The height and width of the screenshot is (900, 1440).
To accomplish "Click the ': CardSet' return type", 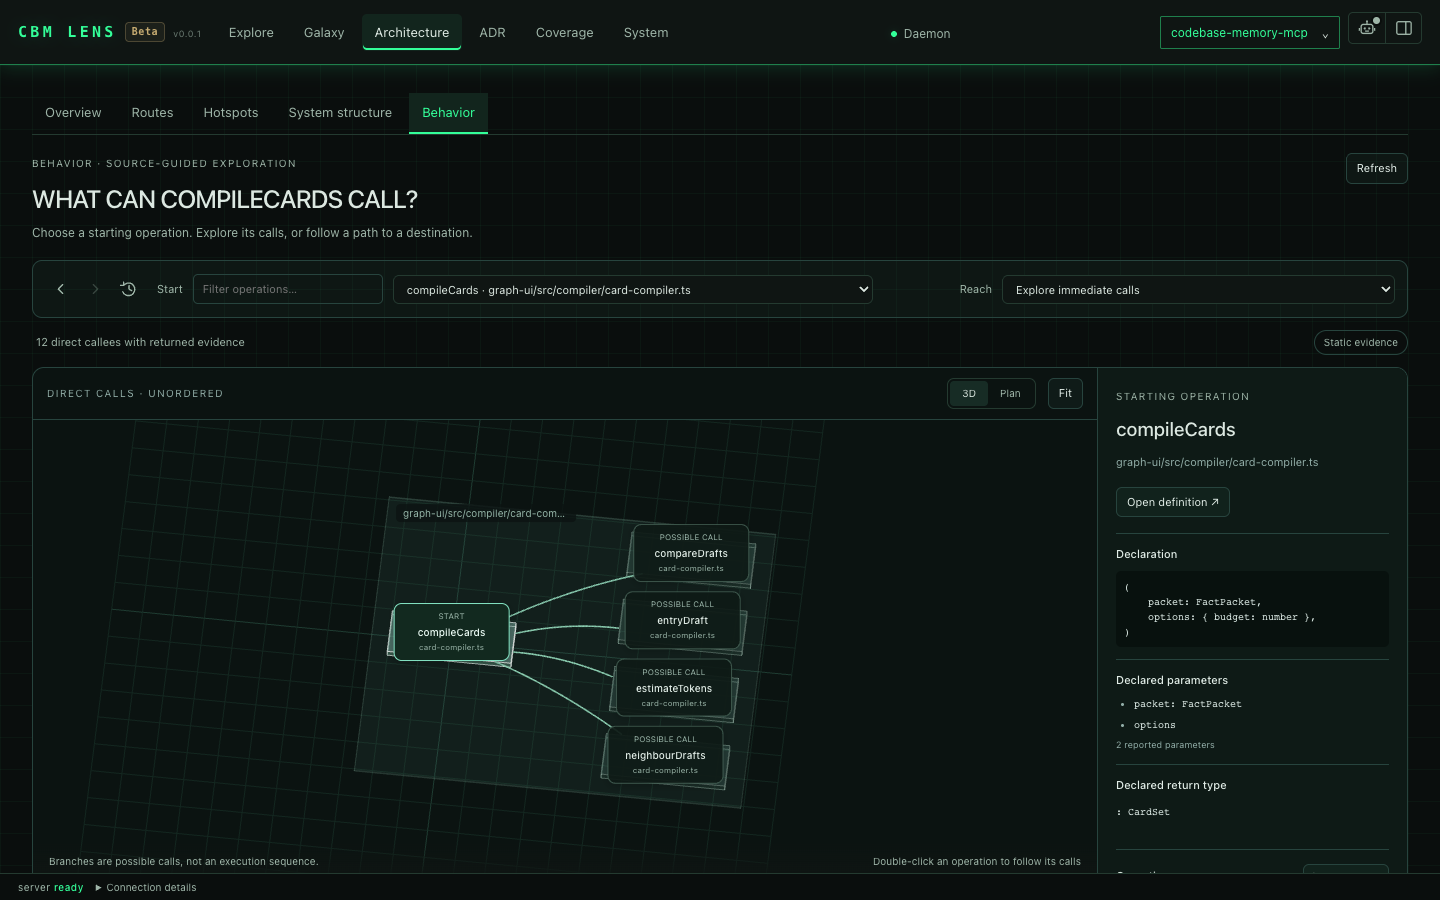I will click(x=1143, y=812).
